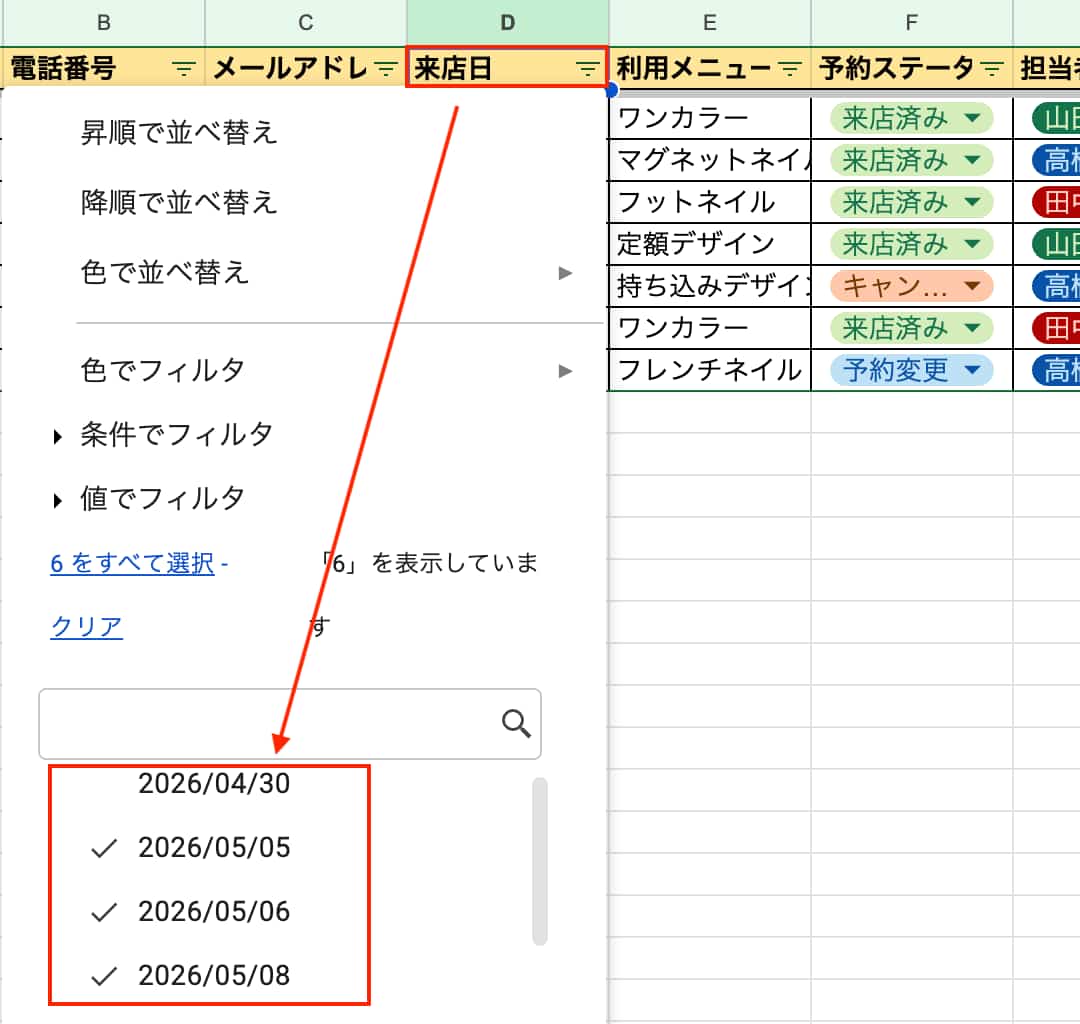Click filter icon in 来店日 header
The height and width of the screenshot is (1024, 1080).
point(587,68)
